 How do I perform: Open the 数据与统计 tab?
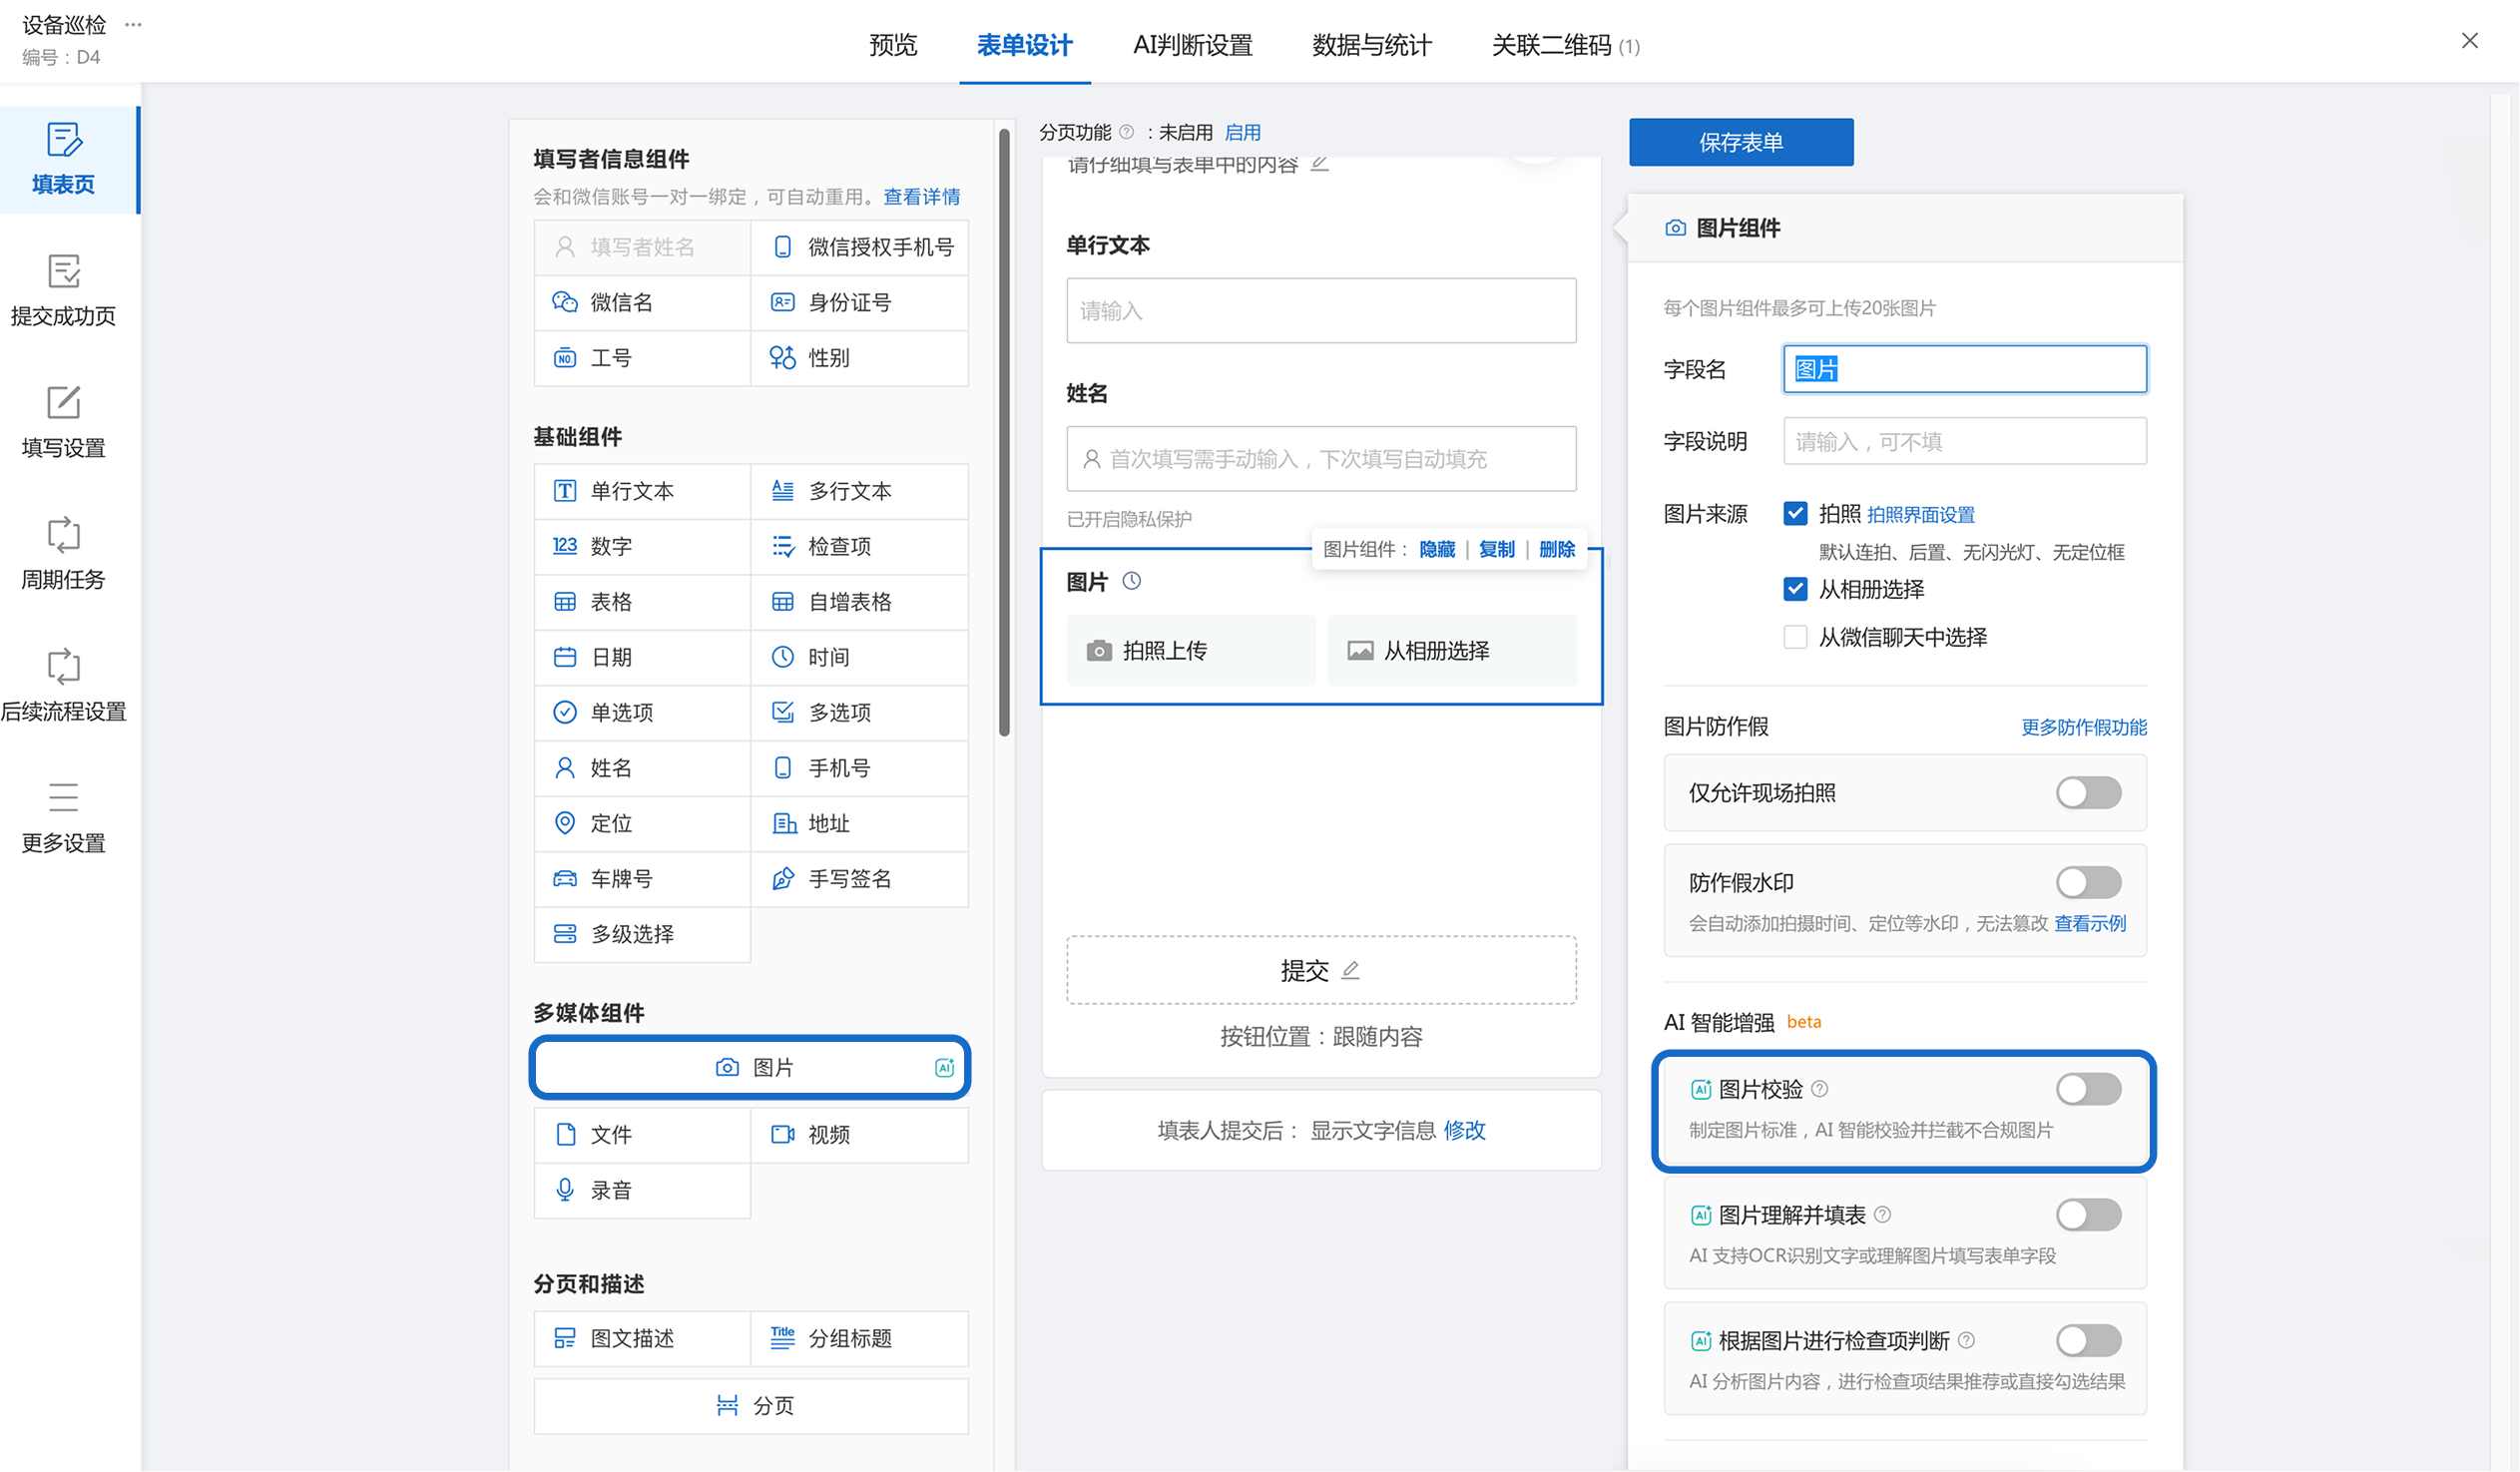1371,45
